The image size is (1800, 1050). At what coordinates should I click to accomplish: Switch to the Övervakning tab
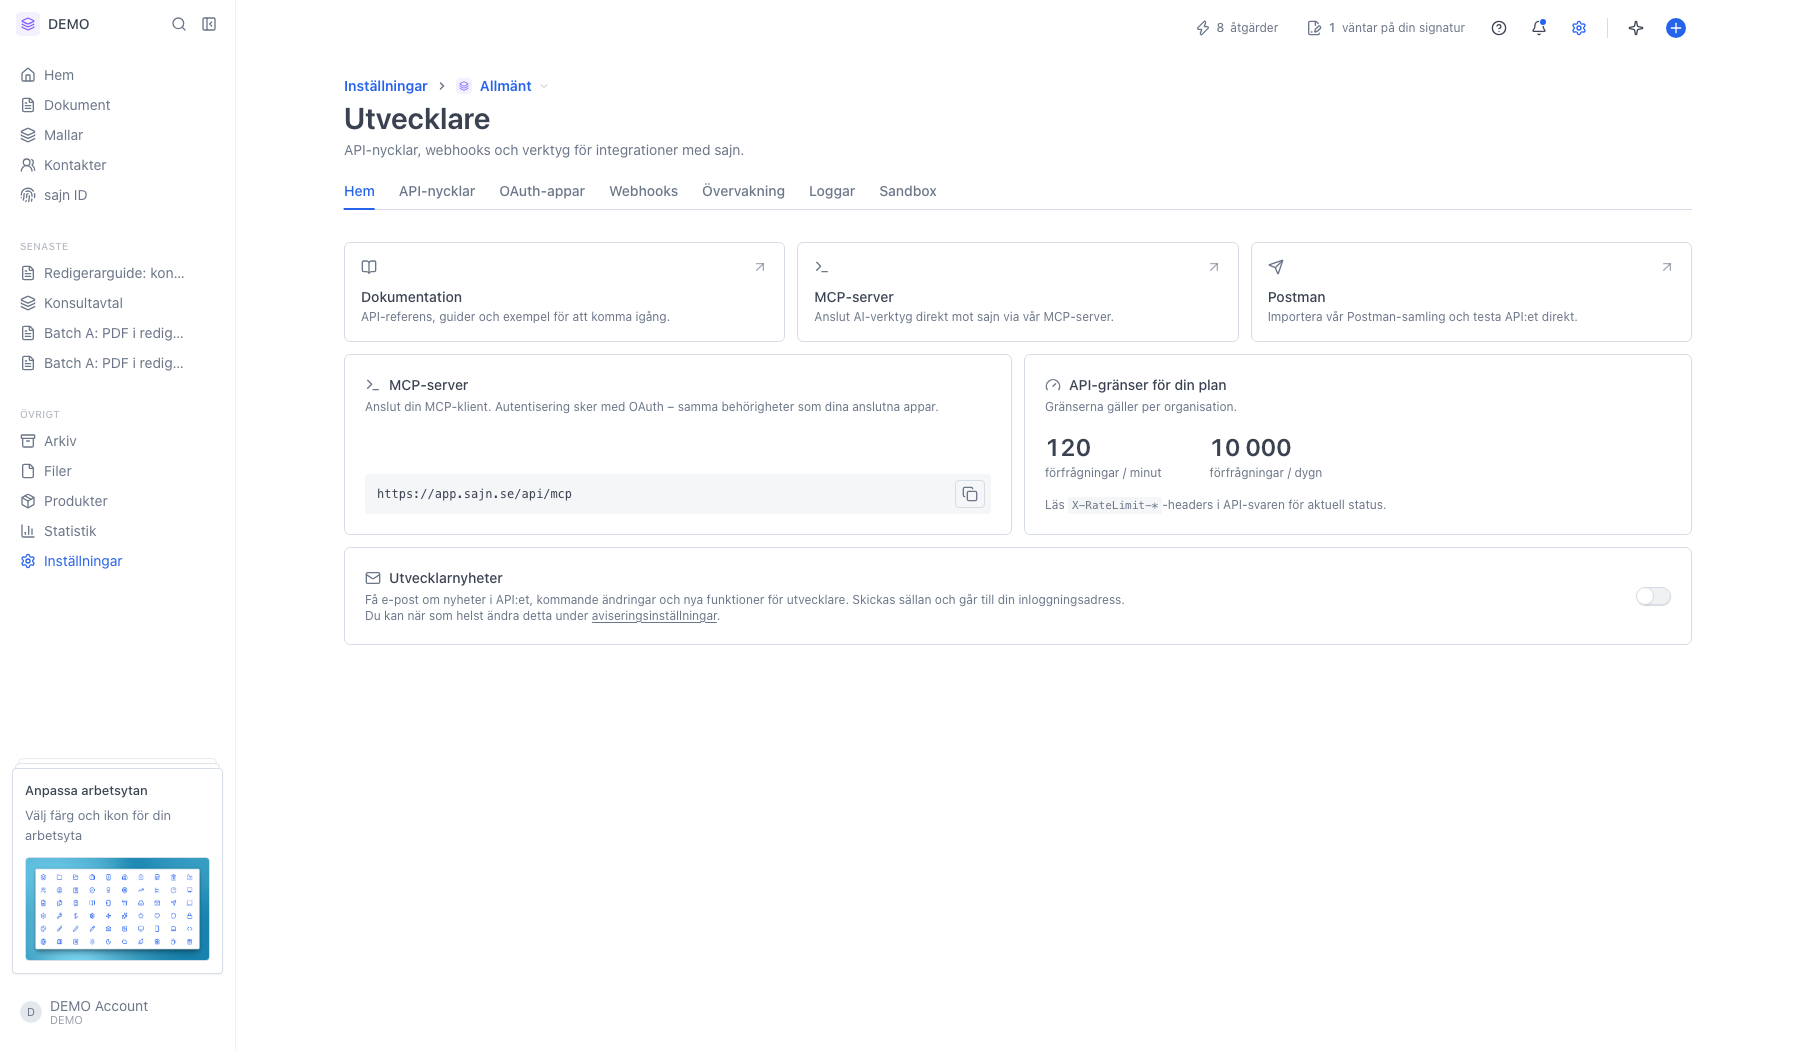tap(743, 191)
